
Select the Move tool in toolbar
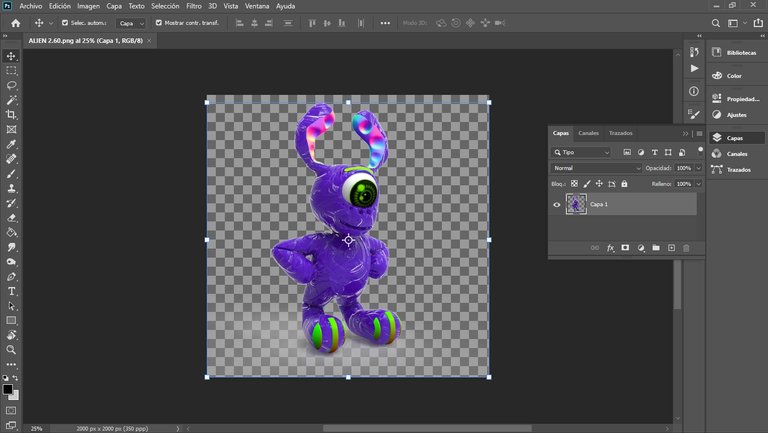(x=11, y=56)
